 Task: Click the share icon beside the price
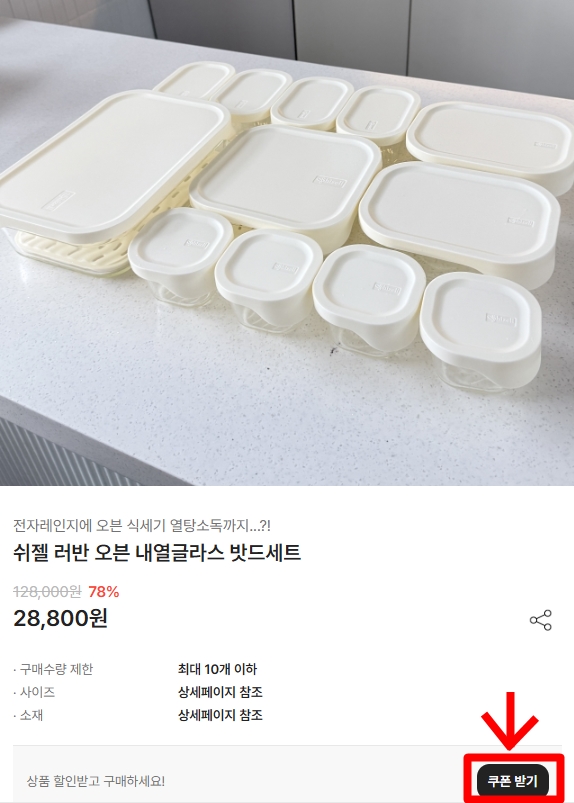(x=541, y=620)
